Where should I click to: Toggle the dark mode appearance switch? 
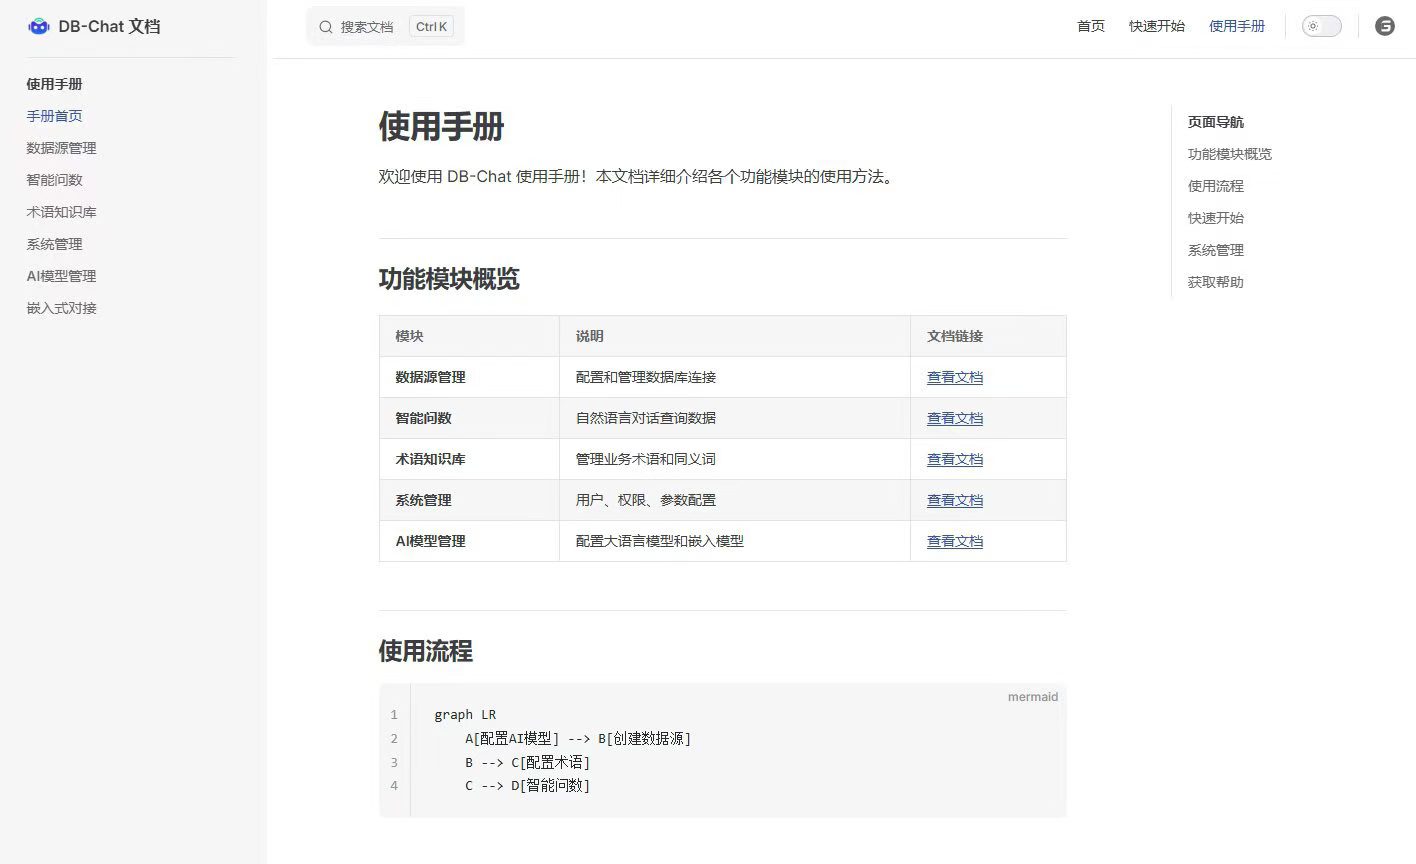(x=1321, y=26)
